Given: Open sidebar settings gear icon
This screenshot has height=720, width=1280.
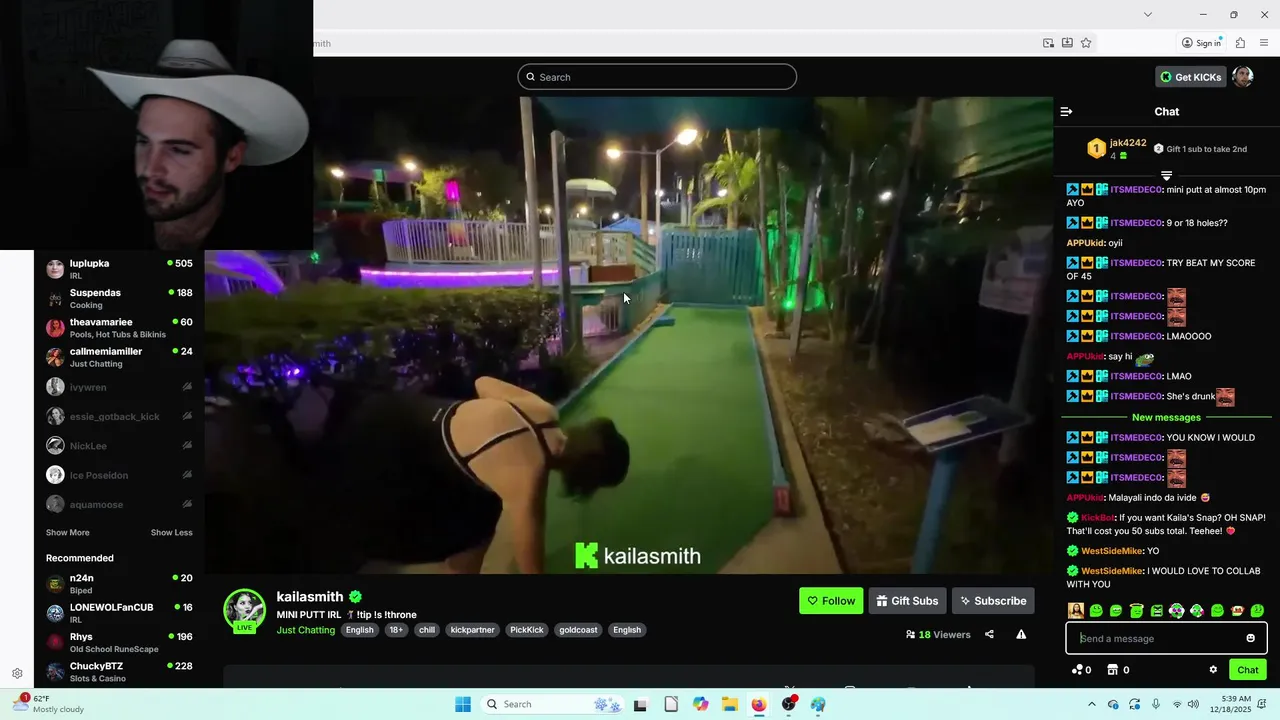Looking at the screenshot, I should click(x=17, y=674).
